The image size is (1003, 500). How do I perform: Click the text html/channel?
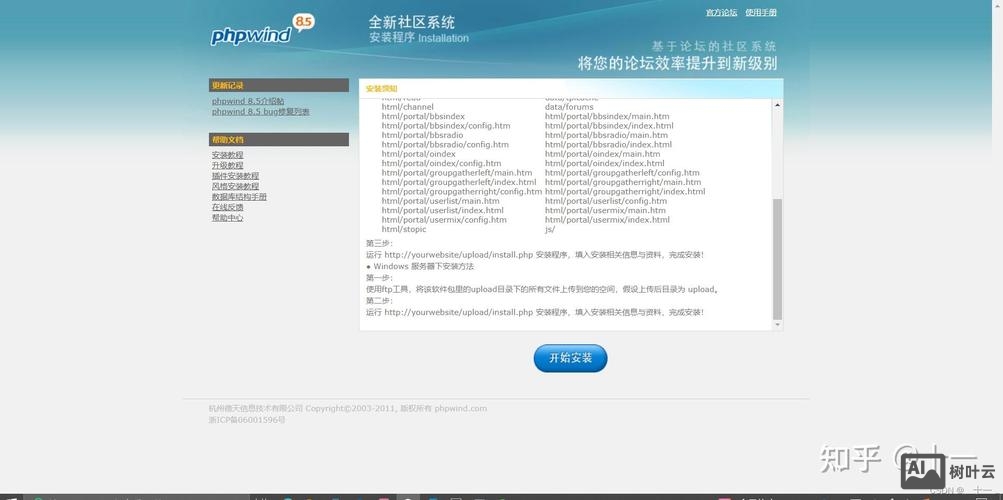pyautogui.click(x=407, y=107)
